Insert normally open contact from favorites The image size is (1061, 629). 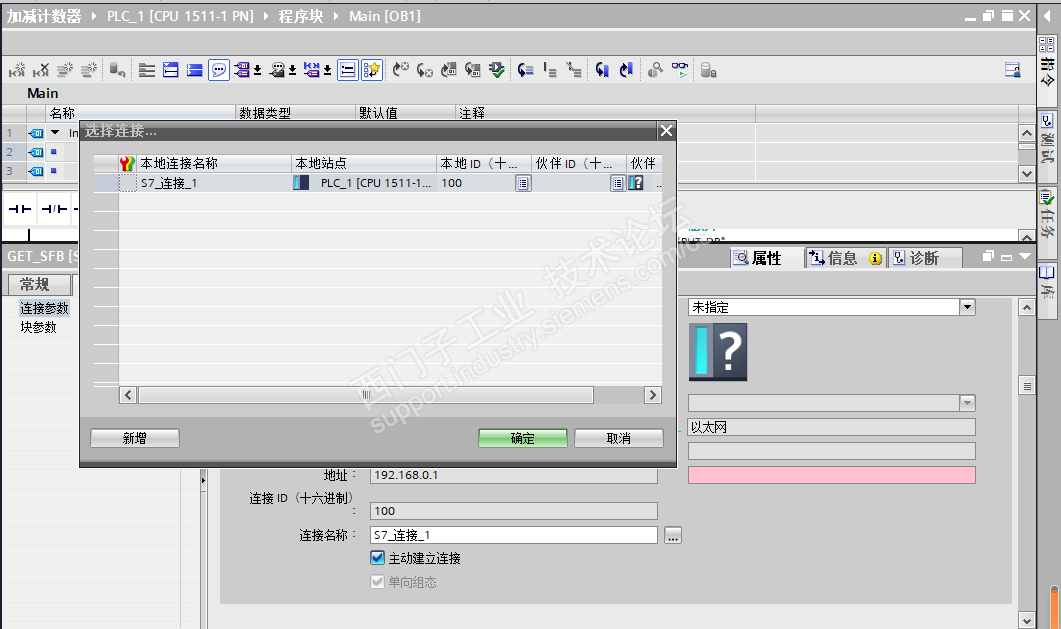(x=20, y=209)
